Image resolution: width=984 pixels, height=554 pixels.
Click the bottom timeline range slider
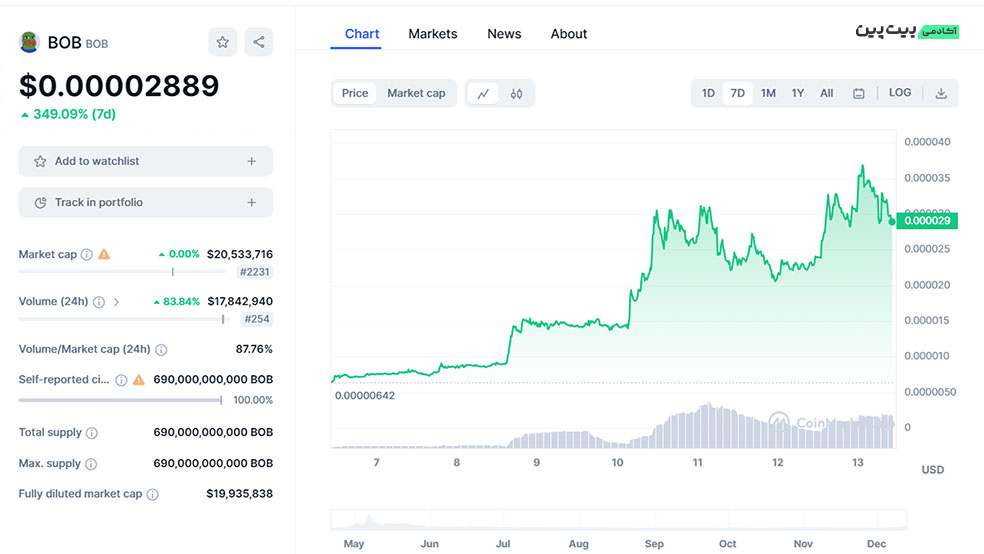(x=619, y=520)
